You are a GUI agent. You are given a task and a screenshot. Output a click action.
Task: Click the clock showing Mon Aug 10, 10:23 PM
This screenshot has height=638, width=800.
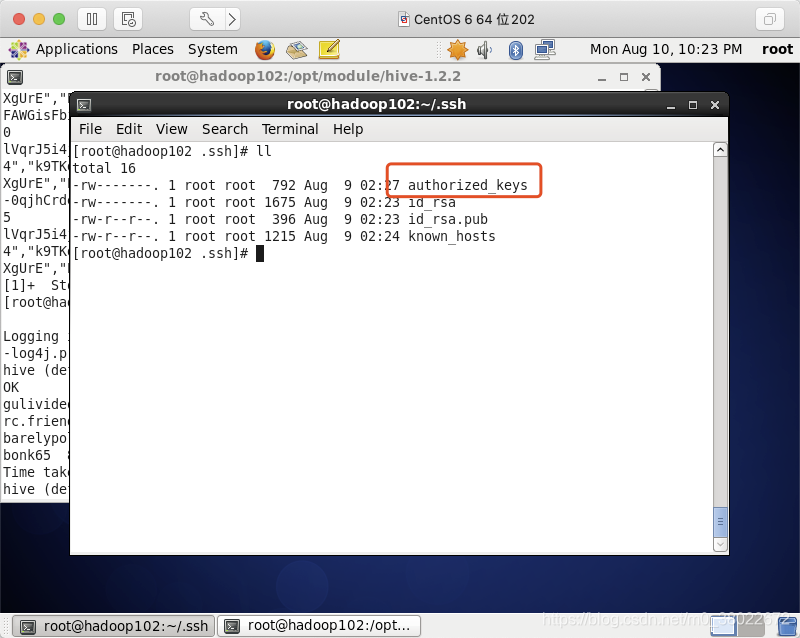tap(666, 49)
